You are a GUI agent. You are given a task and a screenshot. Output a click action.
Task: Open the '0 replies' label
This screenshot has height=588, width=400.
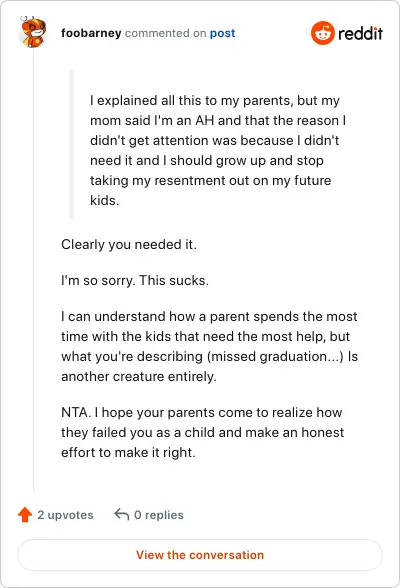click(159, 515)
